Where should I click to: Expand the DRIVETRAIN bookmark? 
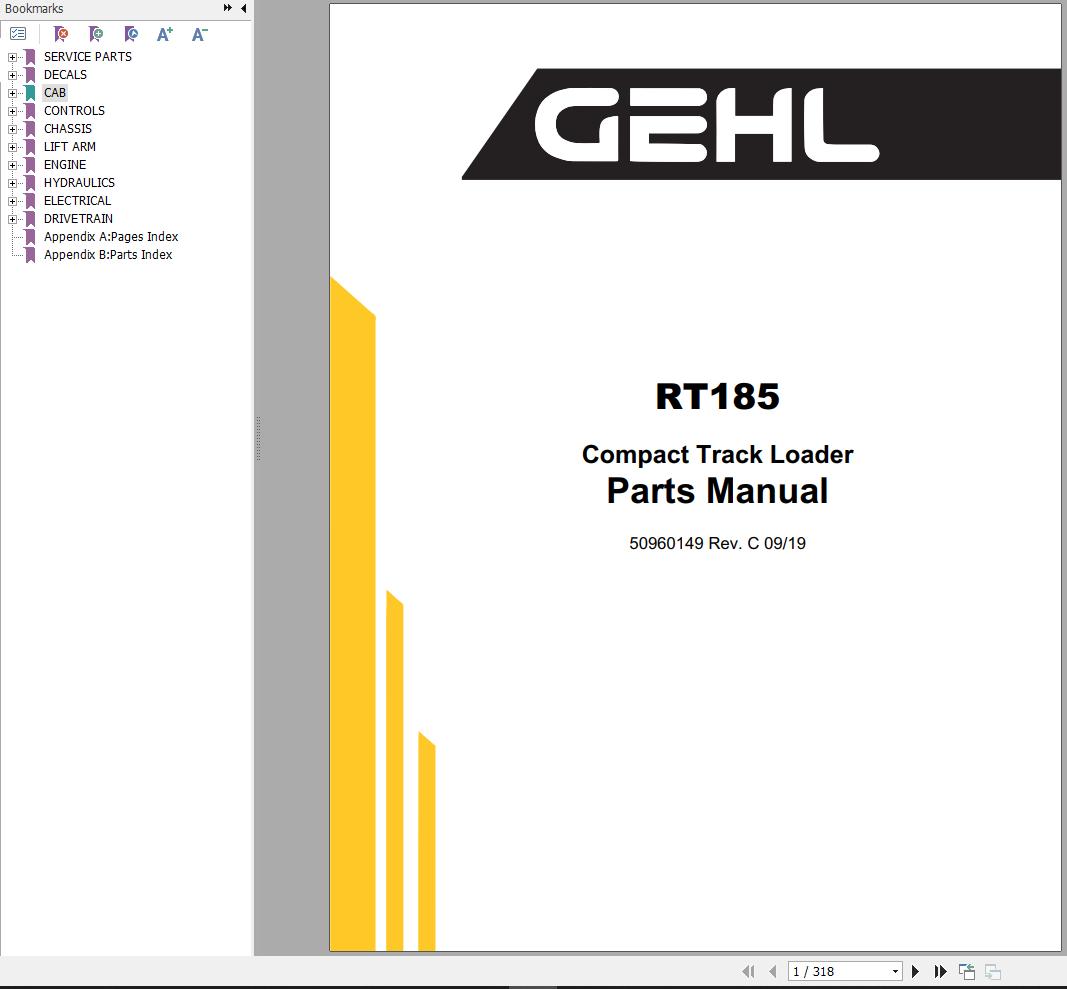pyautogui.click(x=12, y=219)
